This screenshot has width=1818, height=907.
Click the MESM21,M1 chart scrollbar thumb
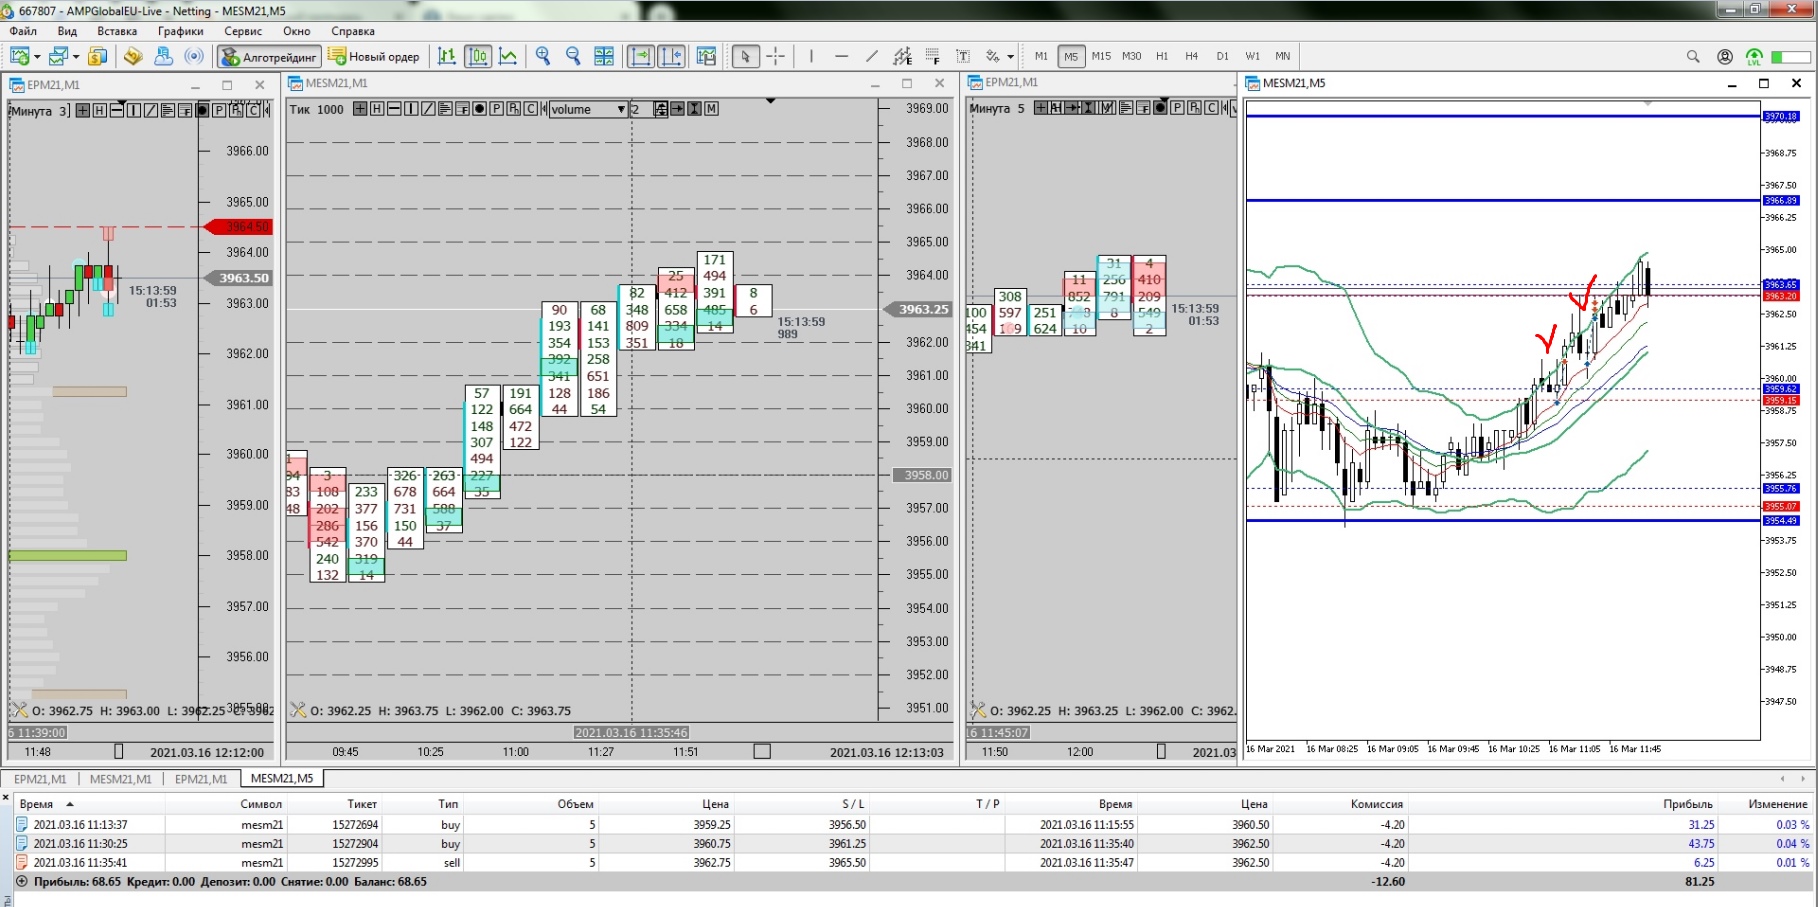(x=762, y=752)
